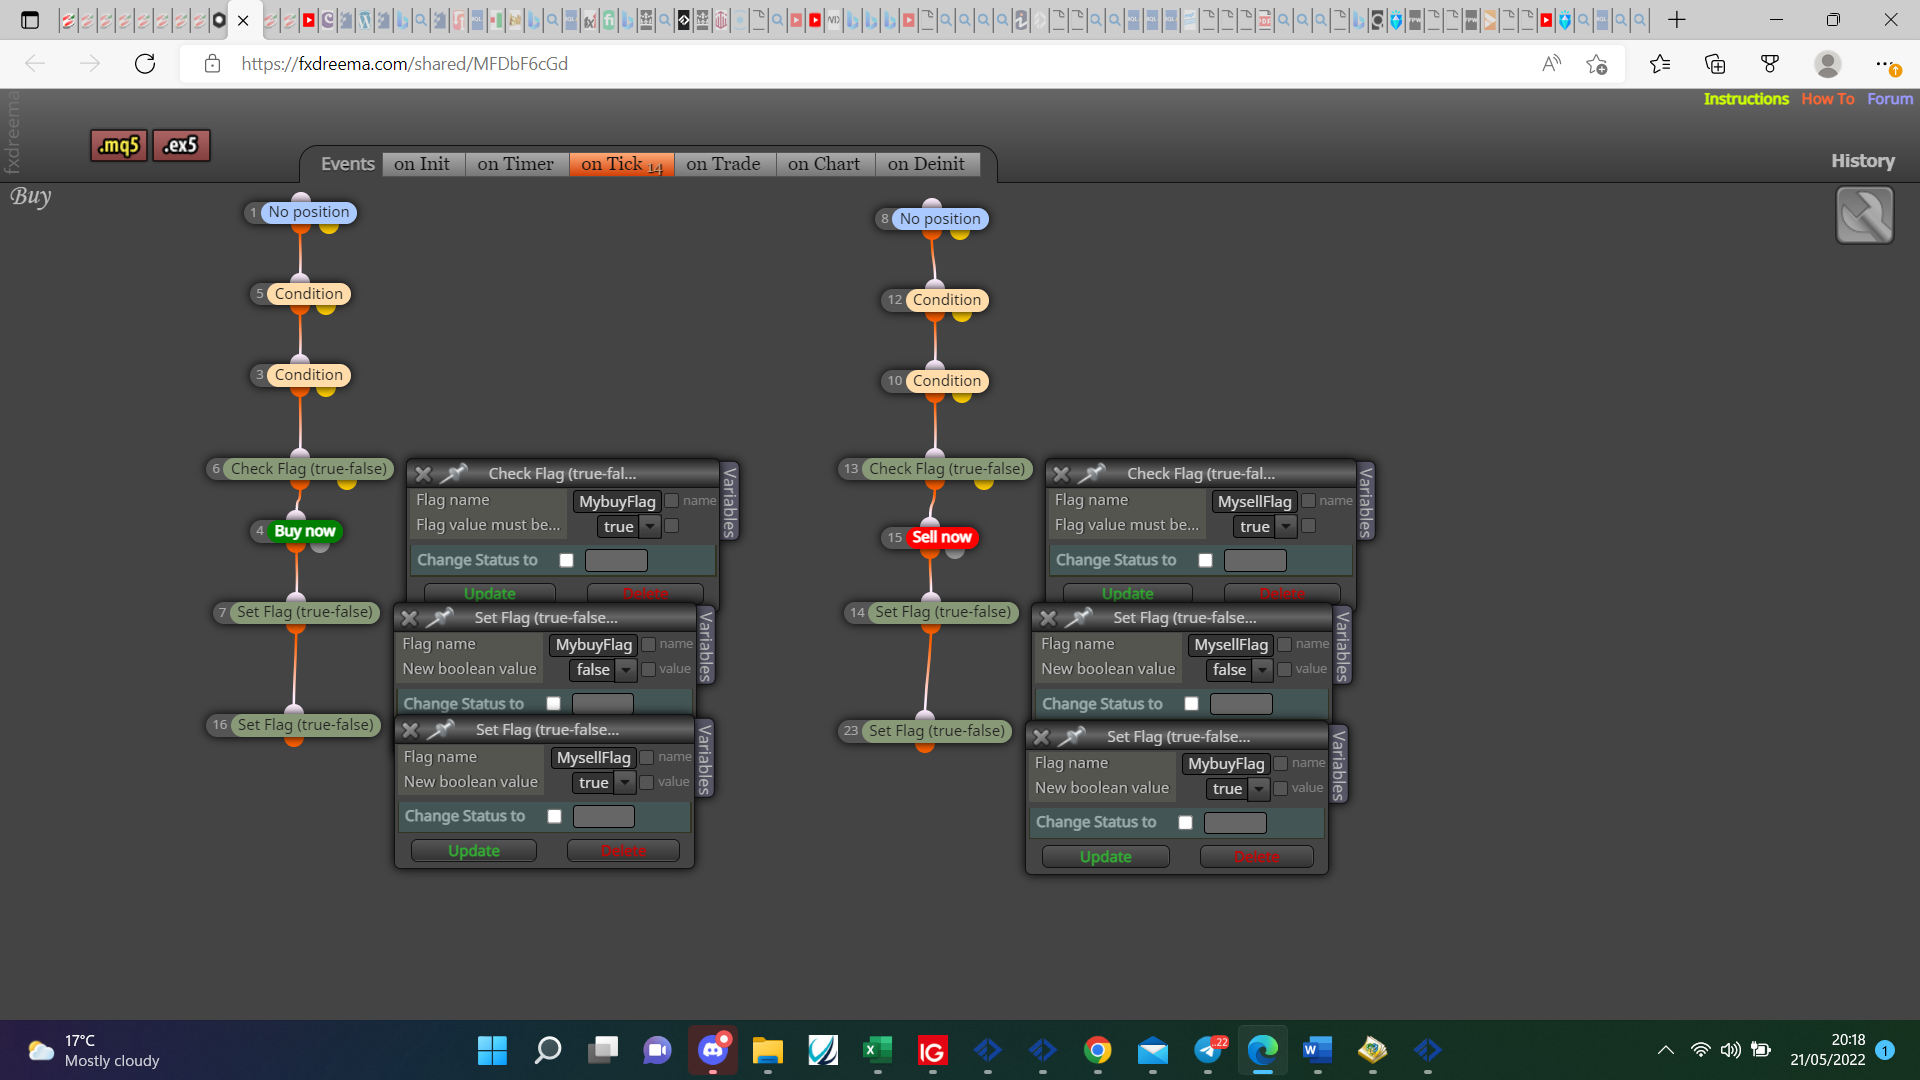Pin the MysellFlag Check Flag panel
The image size is (1920, 1080).
[x=1092, y=472]
